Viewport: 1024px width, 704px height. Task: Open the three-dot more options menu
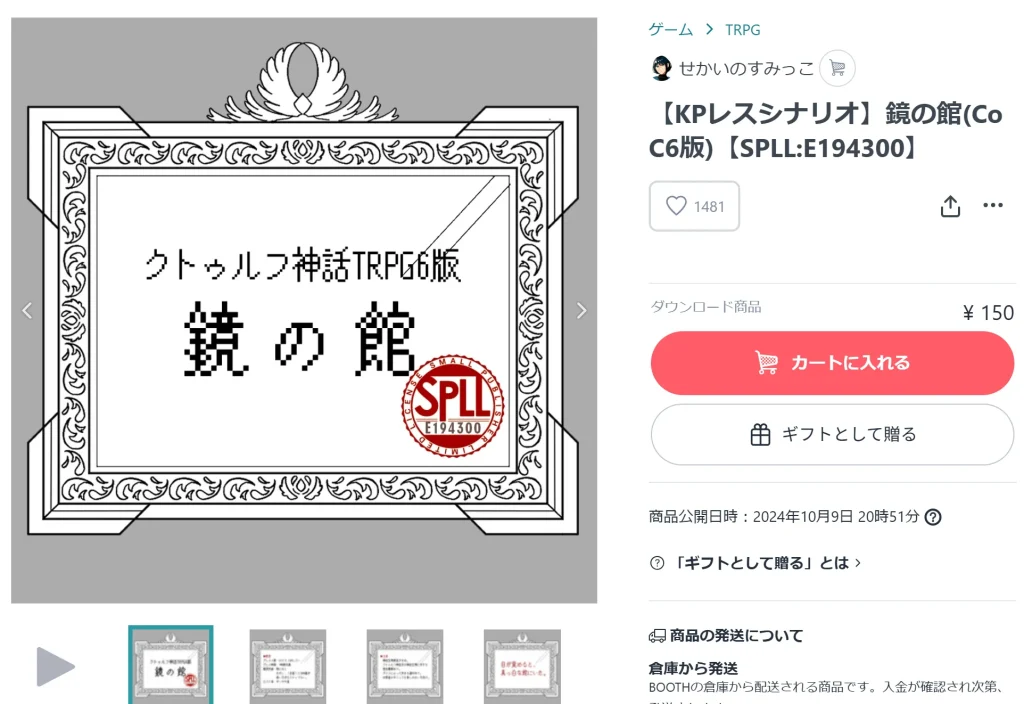tap(993, 206)
